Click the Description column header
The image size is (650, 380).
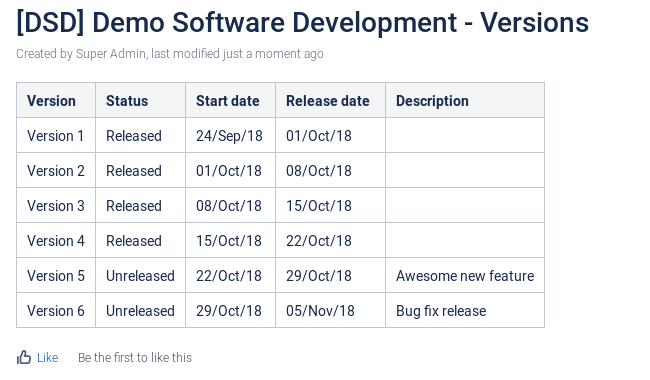[465, 100]
